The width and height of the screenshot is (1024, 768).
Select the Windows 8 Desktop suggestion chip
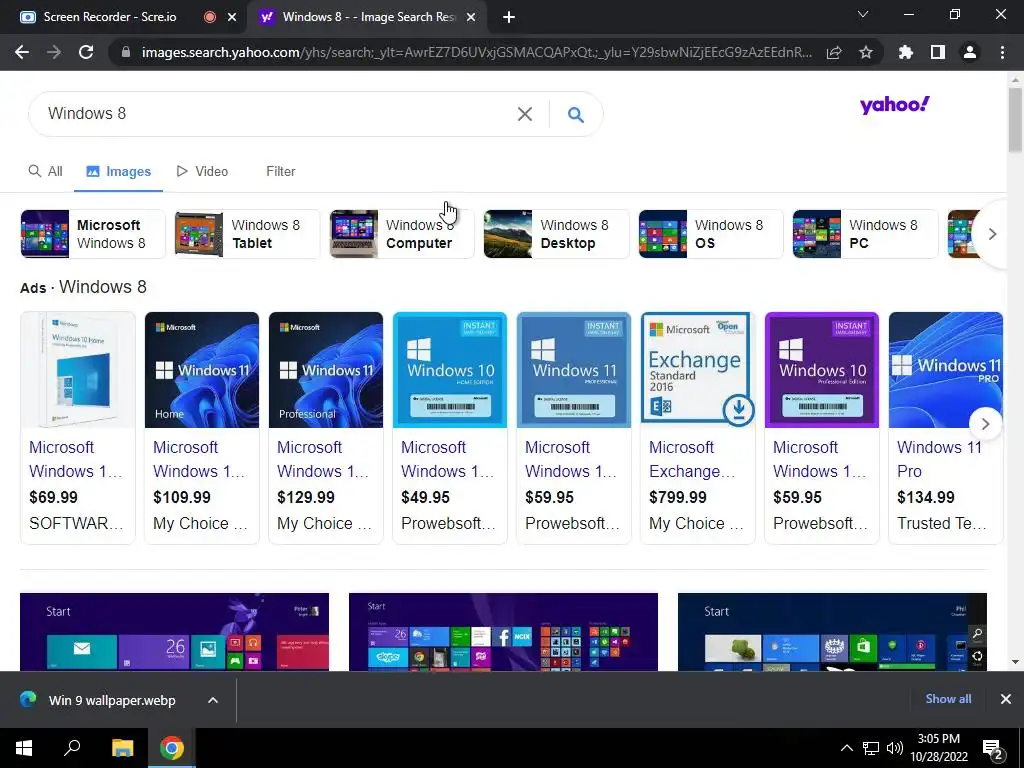pyautogui.click(x=556, y=234)
